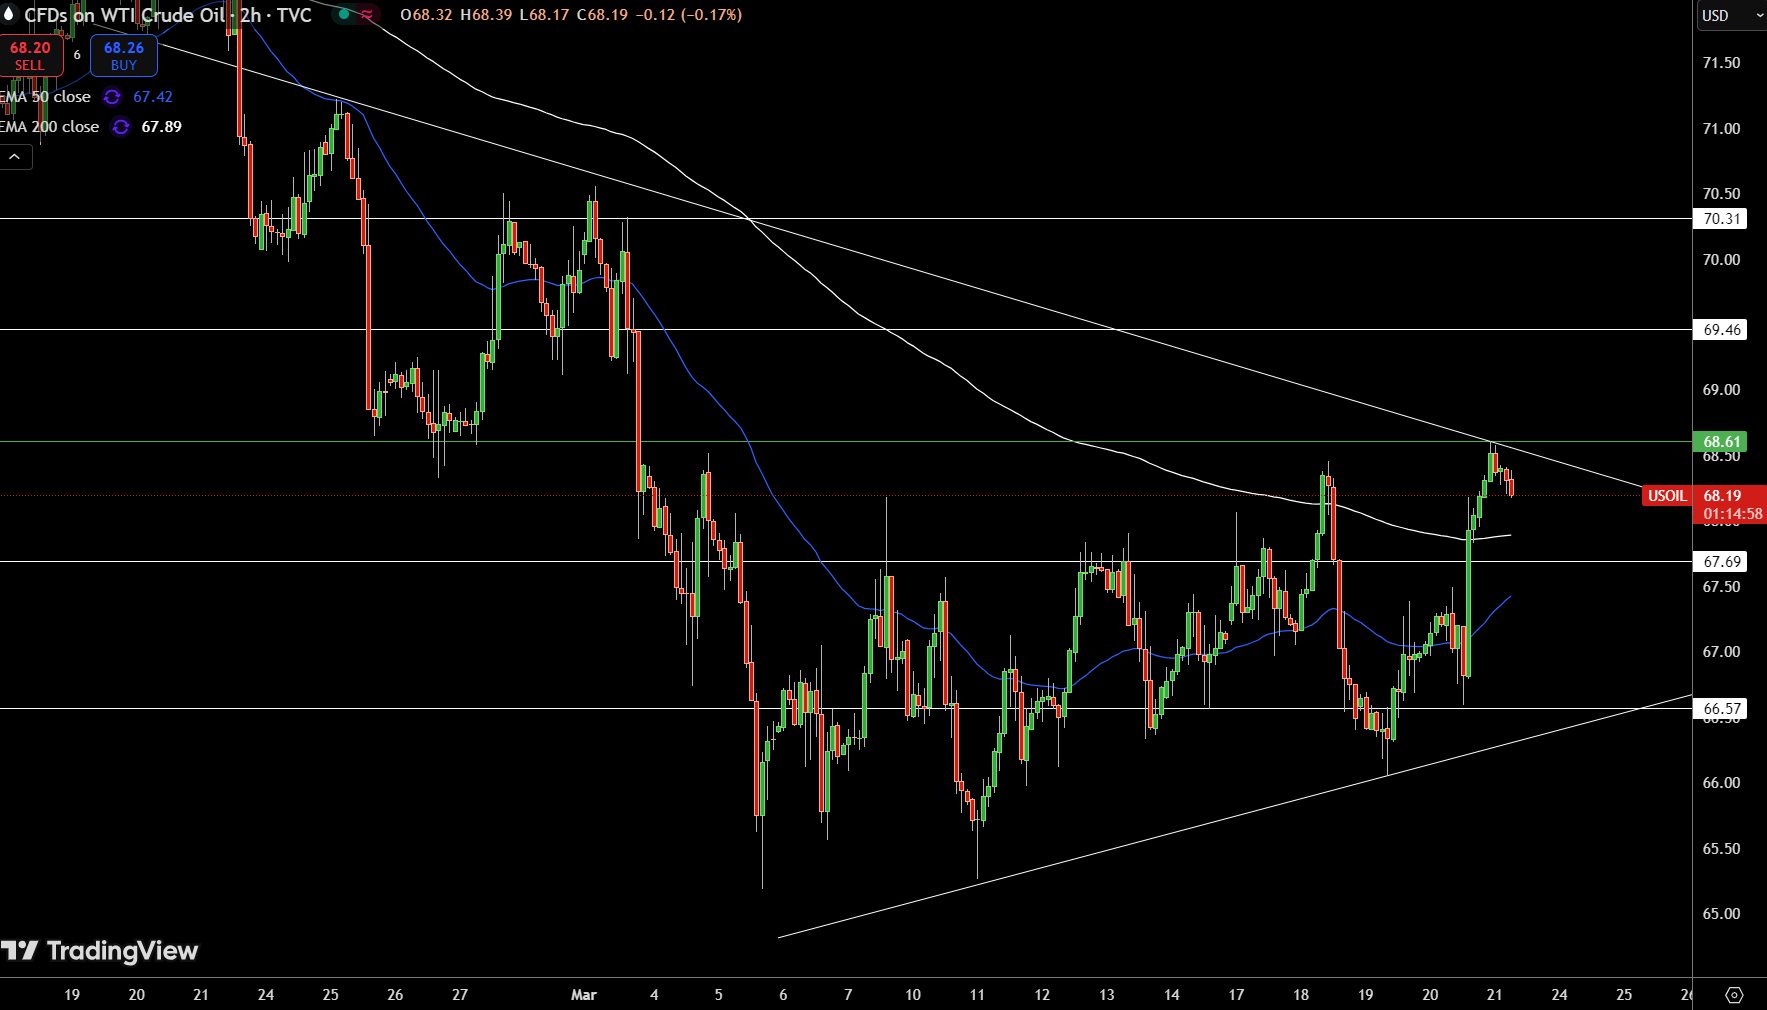
Task: Click the open price O68.32
Action: [427, 15]
